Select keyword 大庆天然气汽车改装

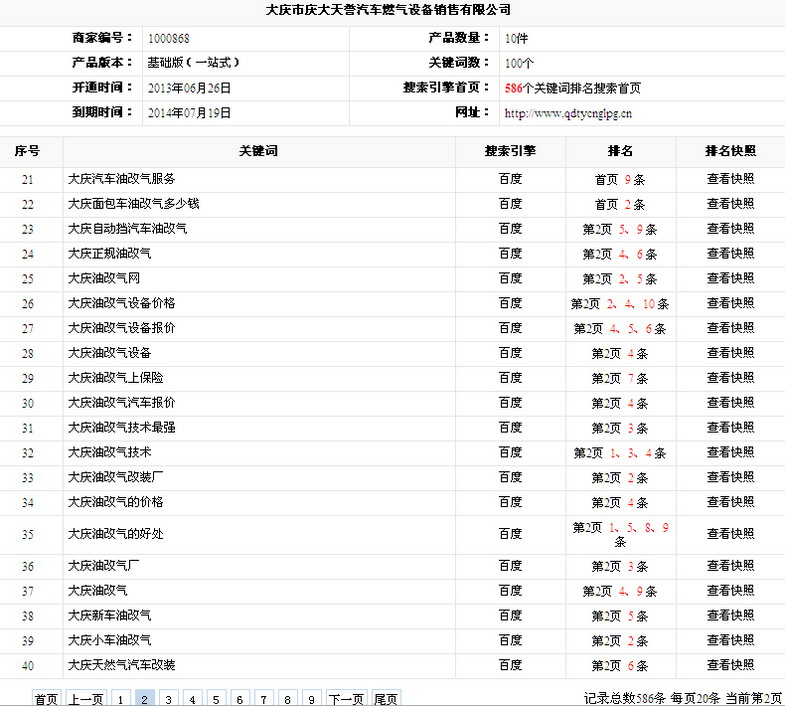click(122, 665)
